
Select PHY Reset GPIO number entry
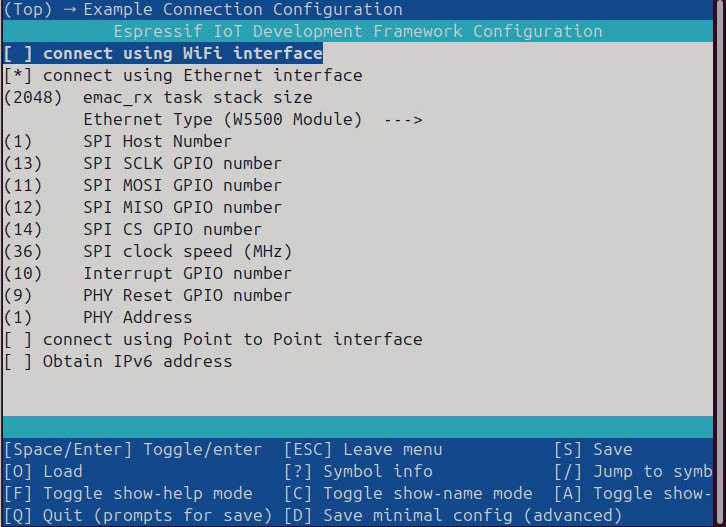click(187, 296)
